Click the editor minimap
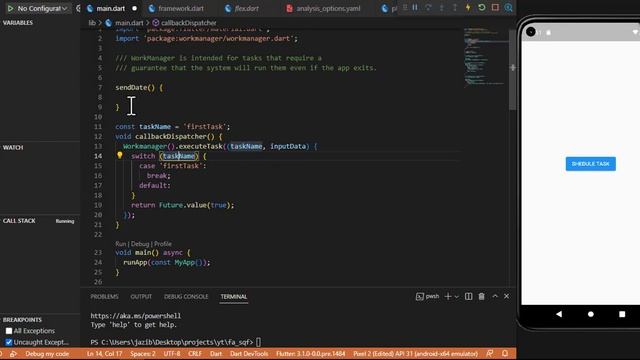The height and width of the screenshot is (360, 640). click(x=485, y=57)
